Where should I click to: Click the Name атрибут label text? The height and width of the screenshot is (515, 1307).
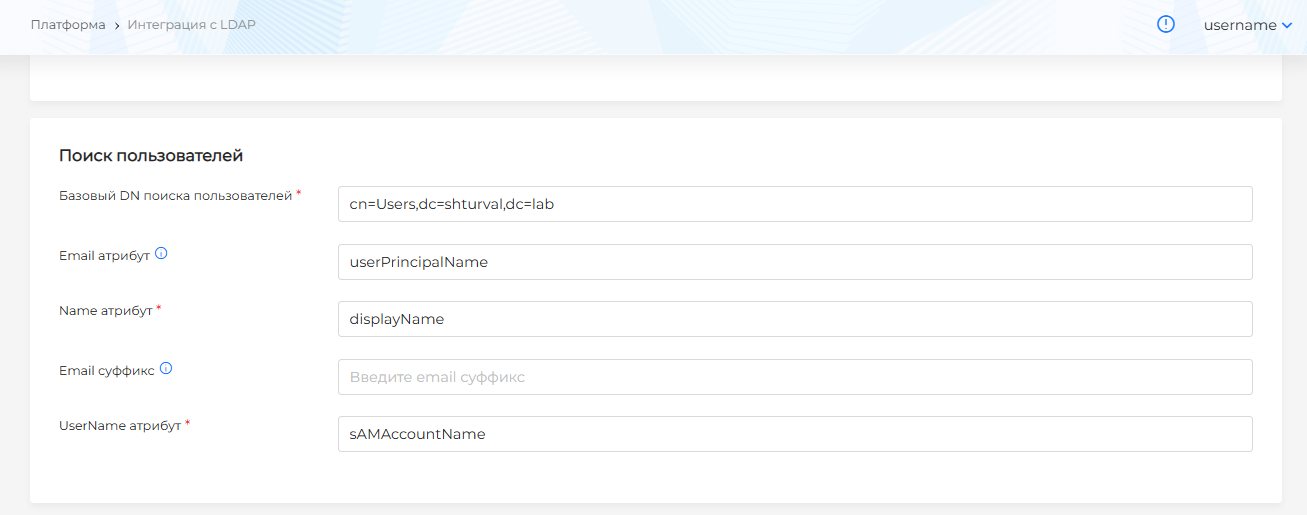pos(105,311)
